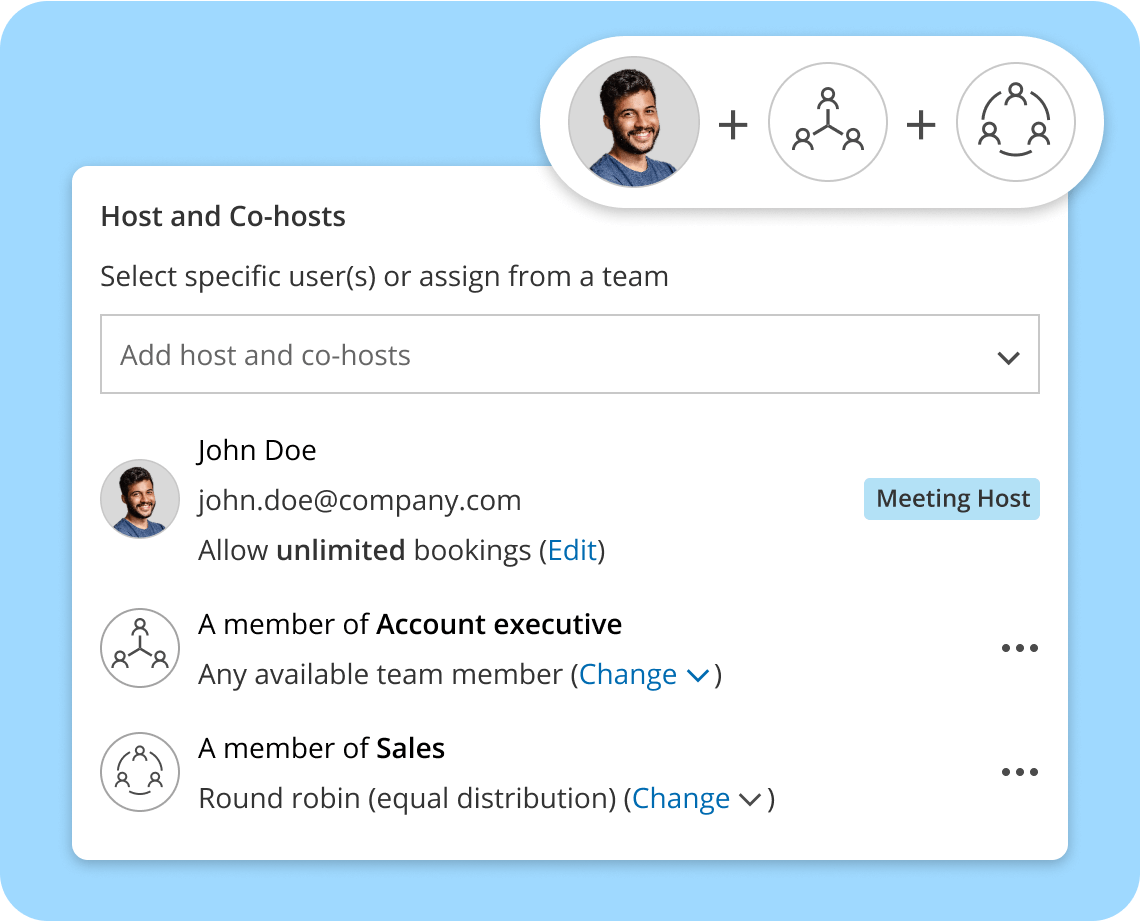Click the Edit link next to unlimited bookings
The height and width of the screenshot is (921, 1140).
(571, 550)
